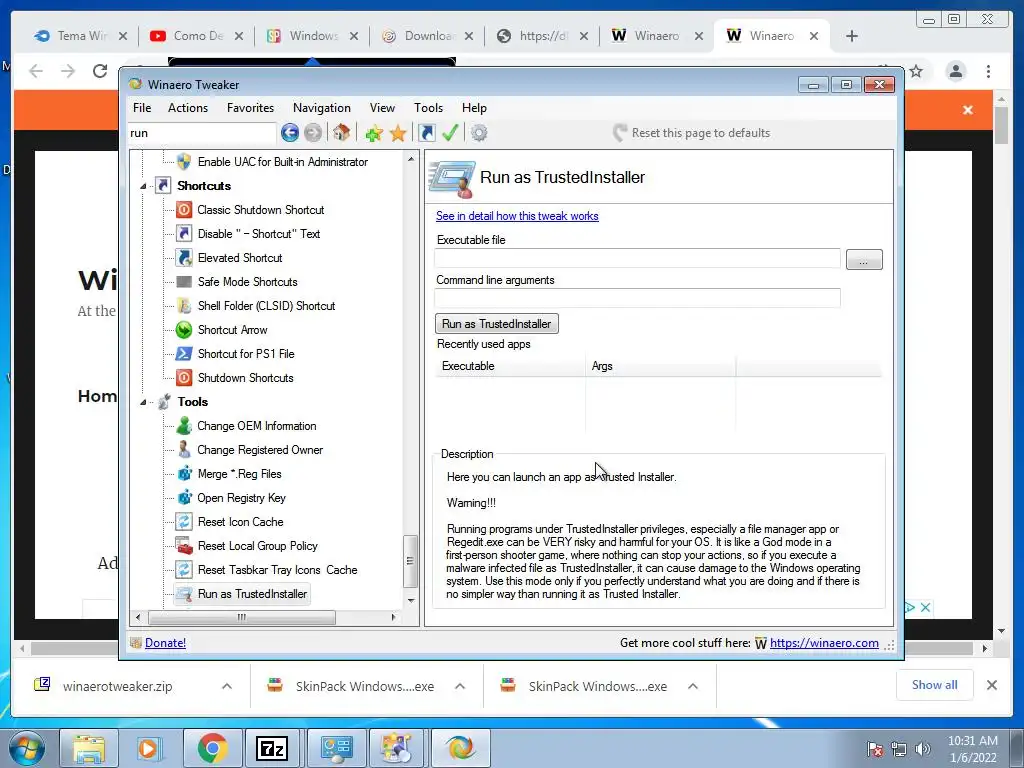Click the Classic Shutdown Shortcut icon
Image resolution: width=1024 pixels, height=768 pixels.
(184, 210)
